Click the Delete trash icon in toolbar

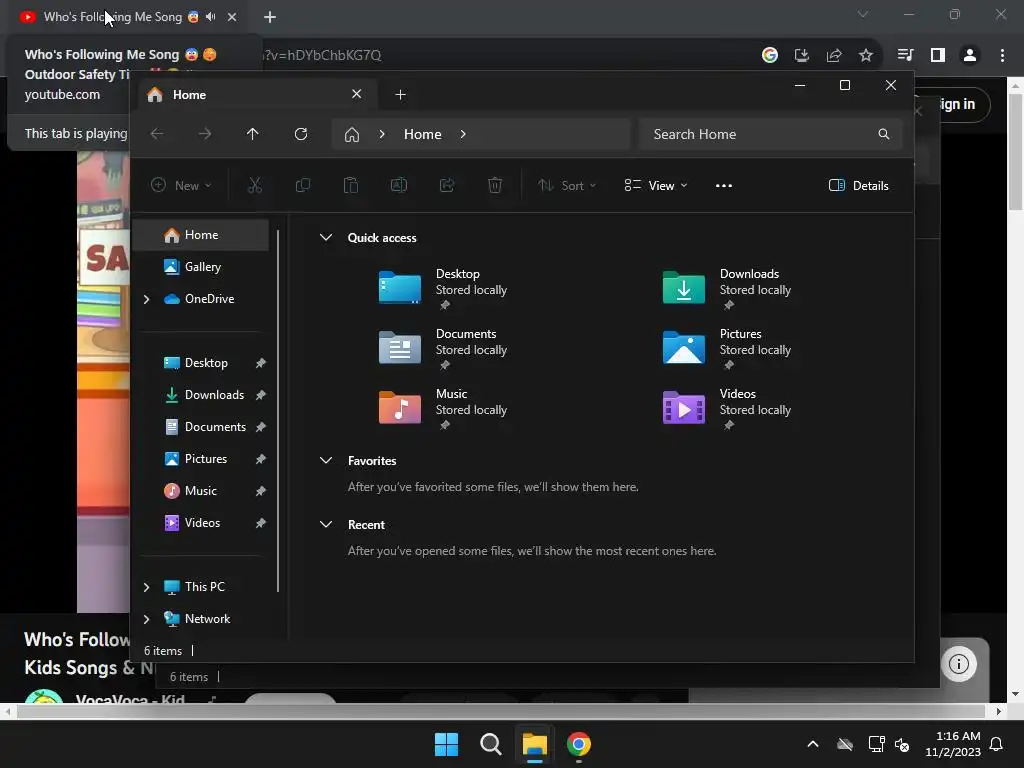click(495, 185)
